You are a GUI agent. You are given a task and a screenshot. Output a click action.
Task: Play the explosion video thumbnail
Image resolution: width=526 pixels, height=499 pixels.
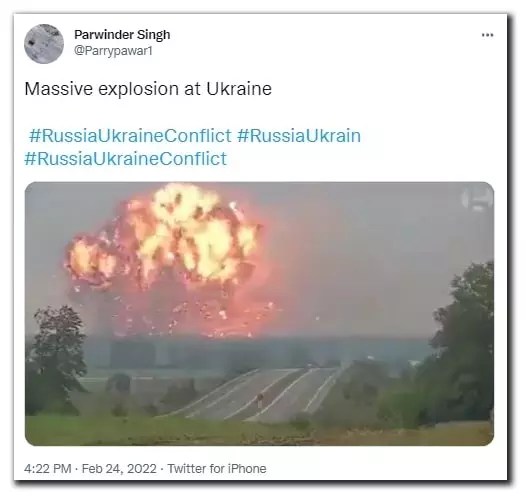point(259,314)
